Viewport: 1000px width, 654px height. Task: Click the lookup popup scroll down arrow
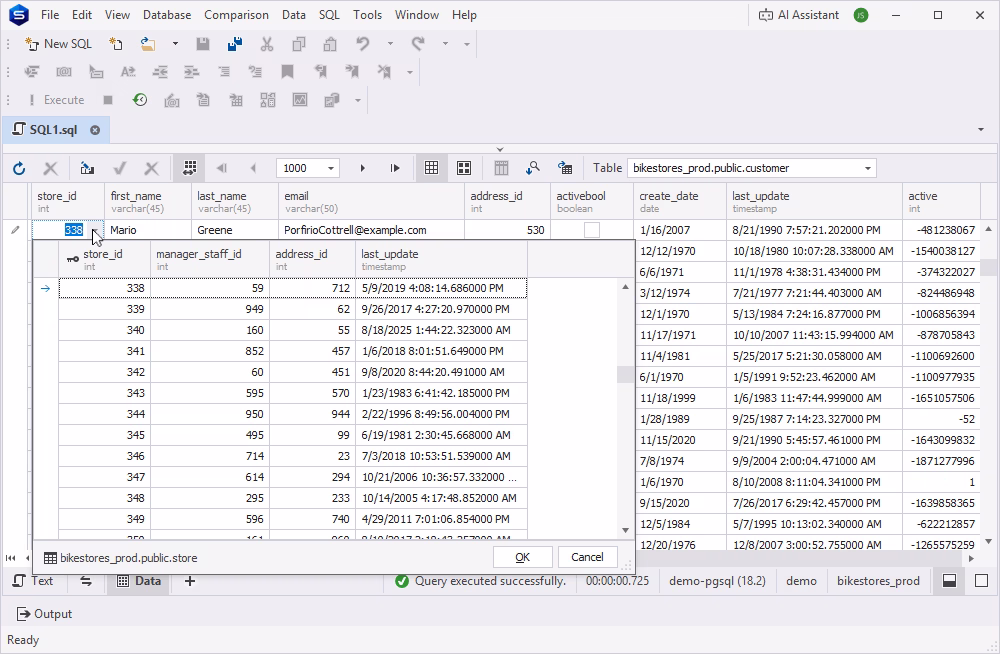click(x=625, y=530)
